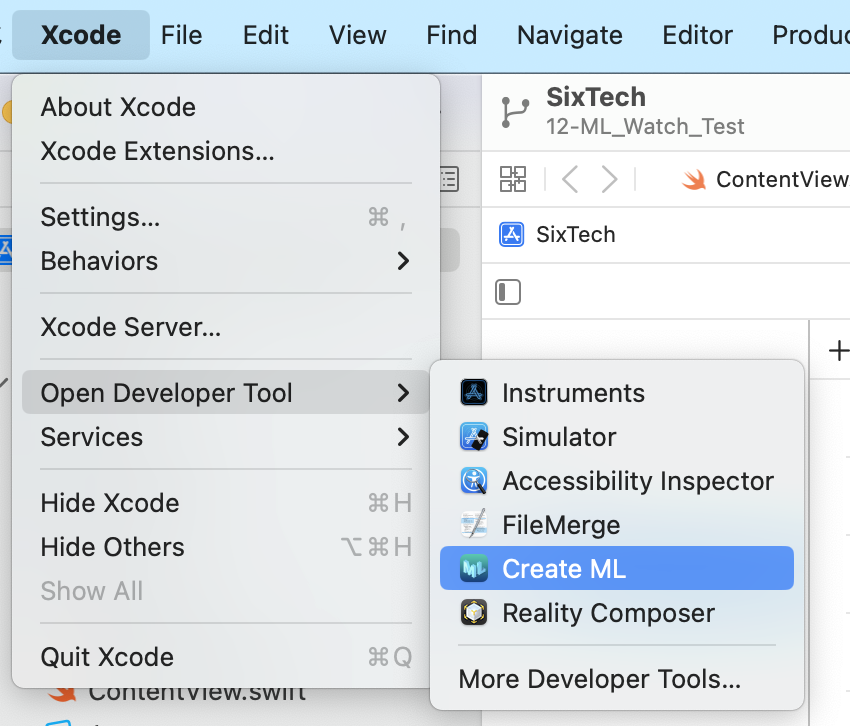
Task: Click the SixTech project icon in breadcrumb
Action: click(512, 235)
